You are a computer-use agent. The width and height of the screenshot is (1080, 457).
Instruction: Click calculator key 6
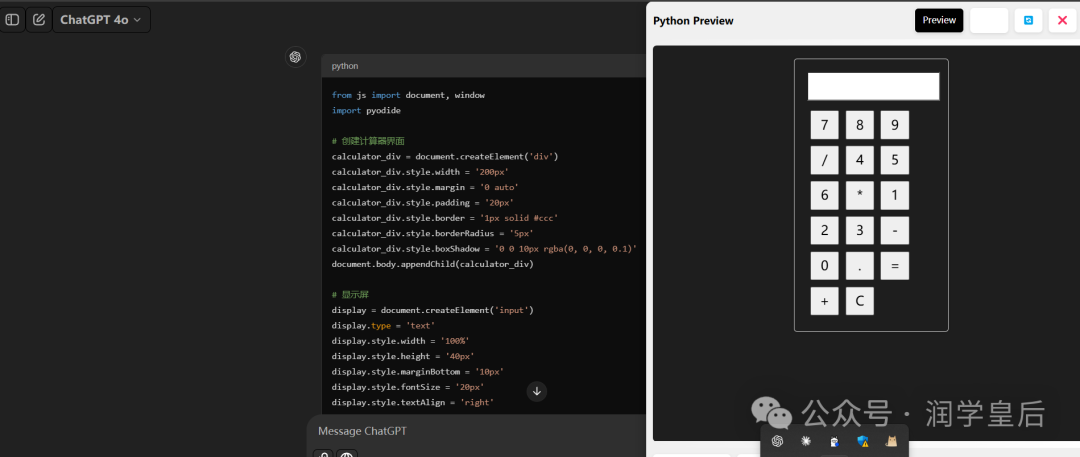(x=824, y=195)
